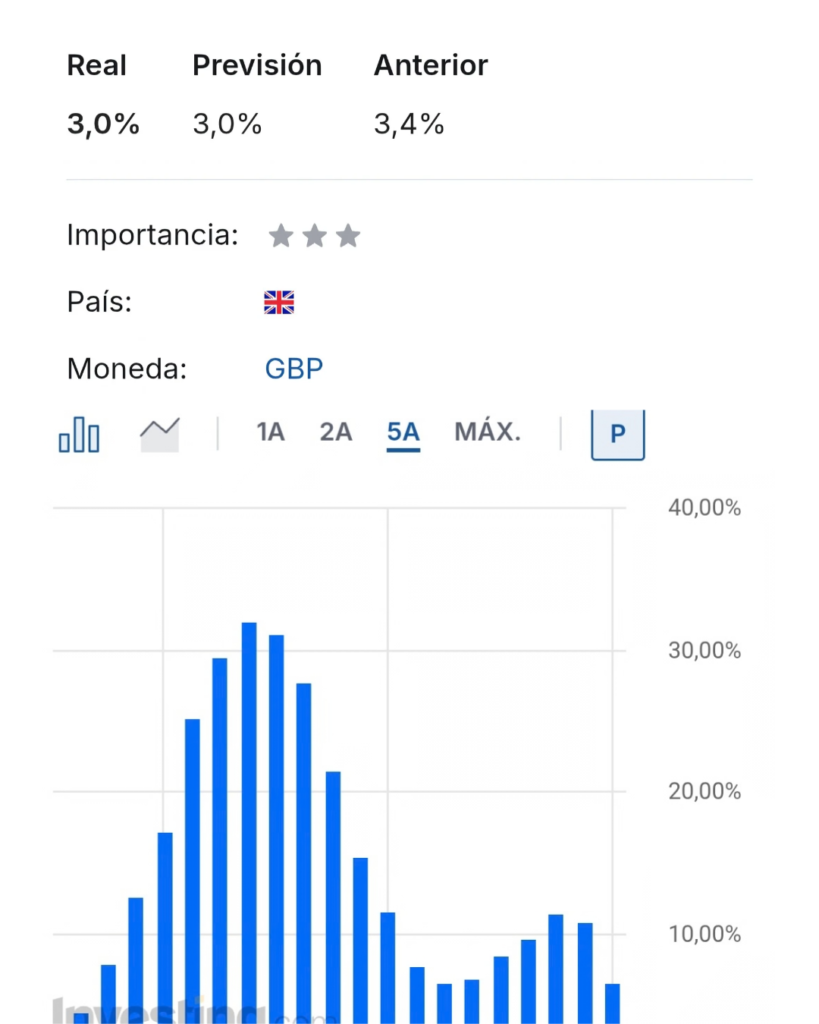Viewport: 819px width, 1024px height.
Task: Click the tallest bar in the chart
Action: pyautogui.click(x=249, y=820)
